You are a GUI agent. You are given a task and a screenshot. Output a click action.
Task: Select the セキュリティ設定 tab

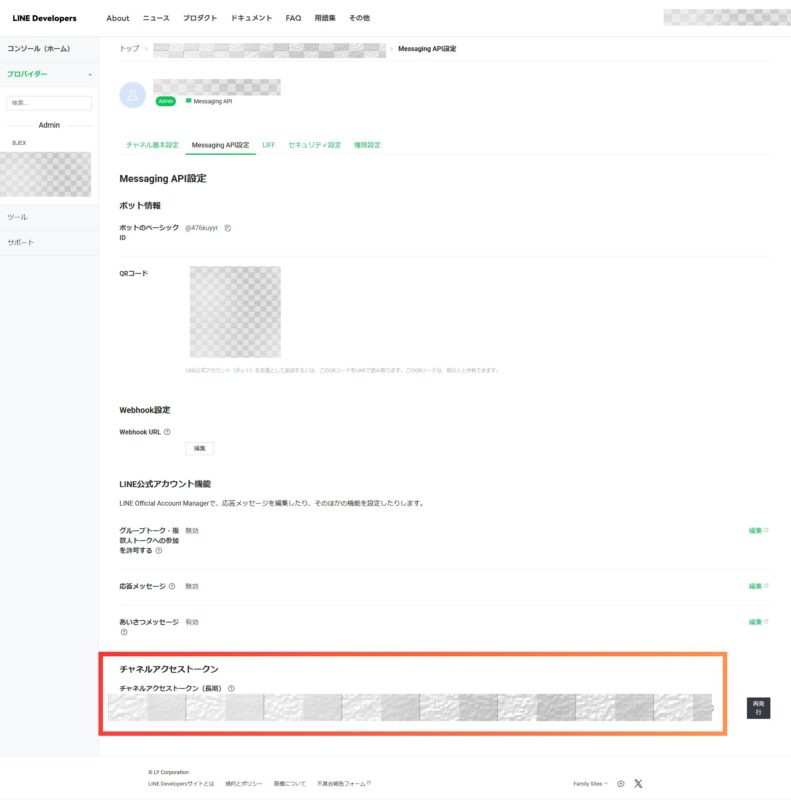(x=314, y=145)
